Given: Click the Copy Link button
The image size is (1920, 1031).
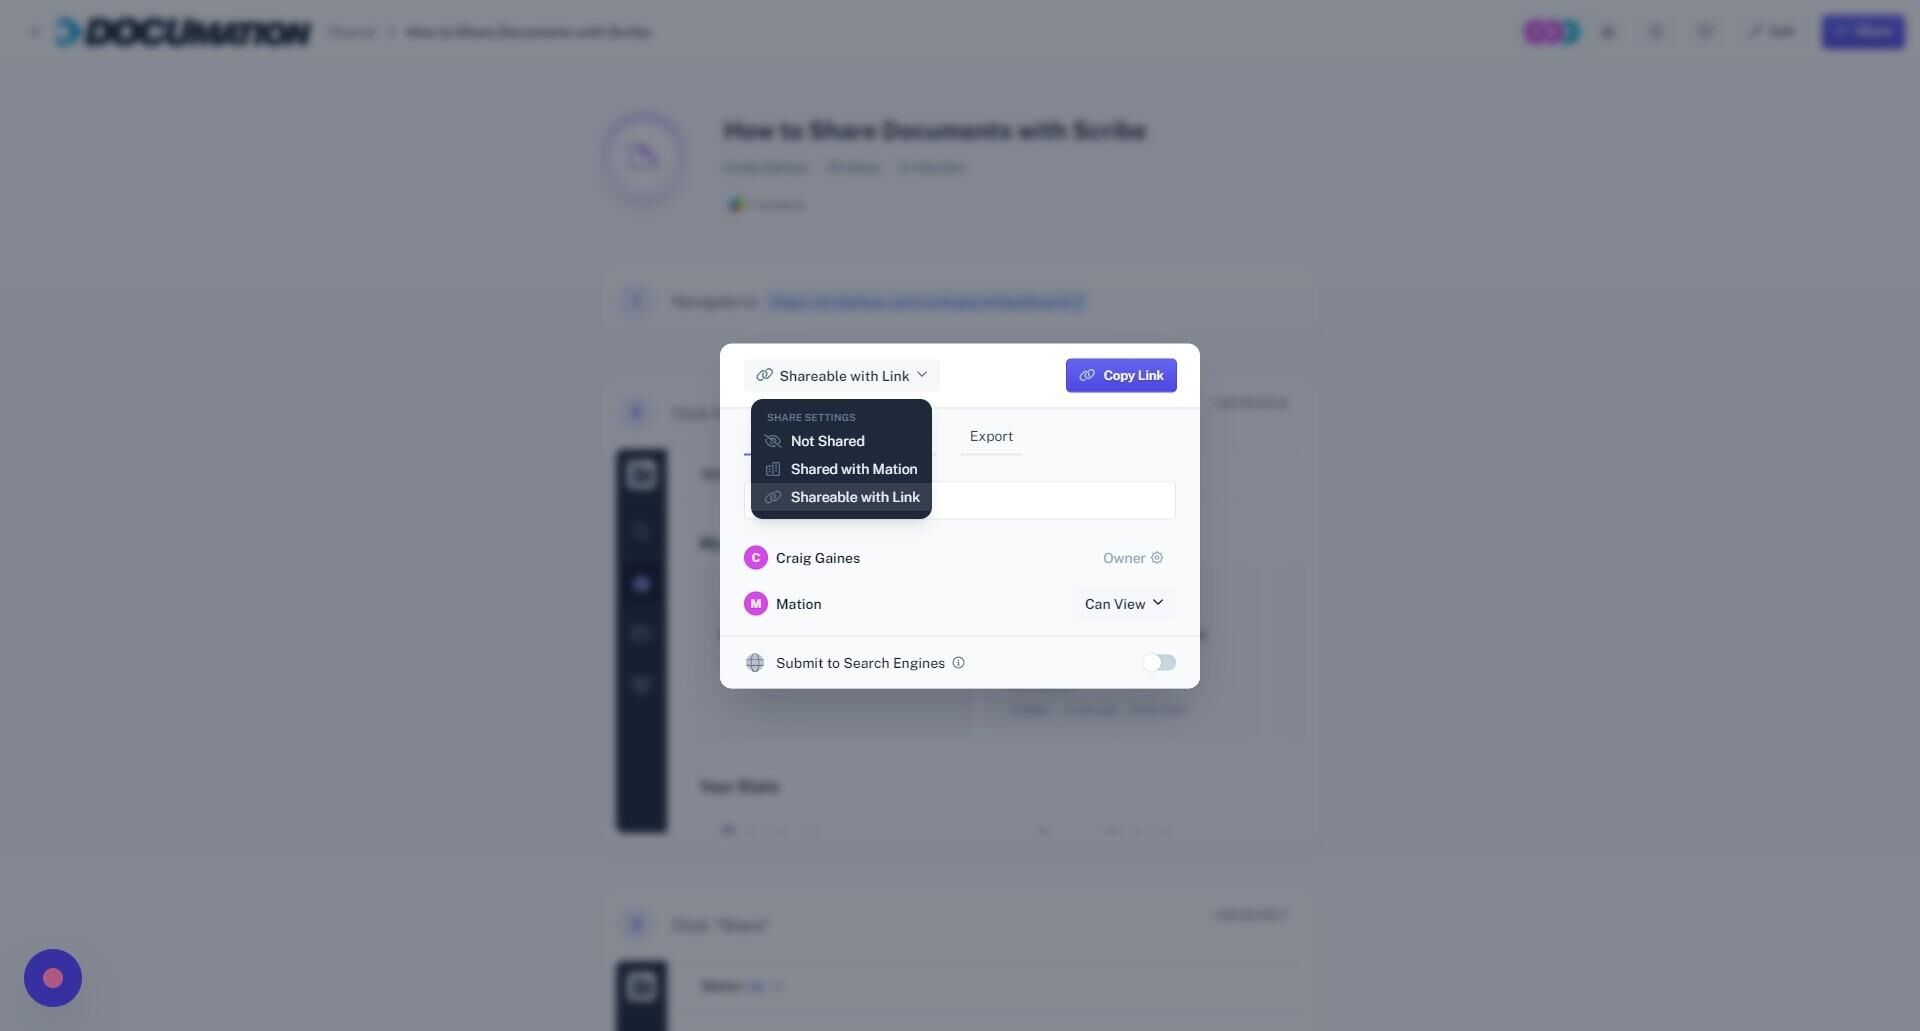Looking at the screenshot, I should [x=1121, y=376].
